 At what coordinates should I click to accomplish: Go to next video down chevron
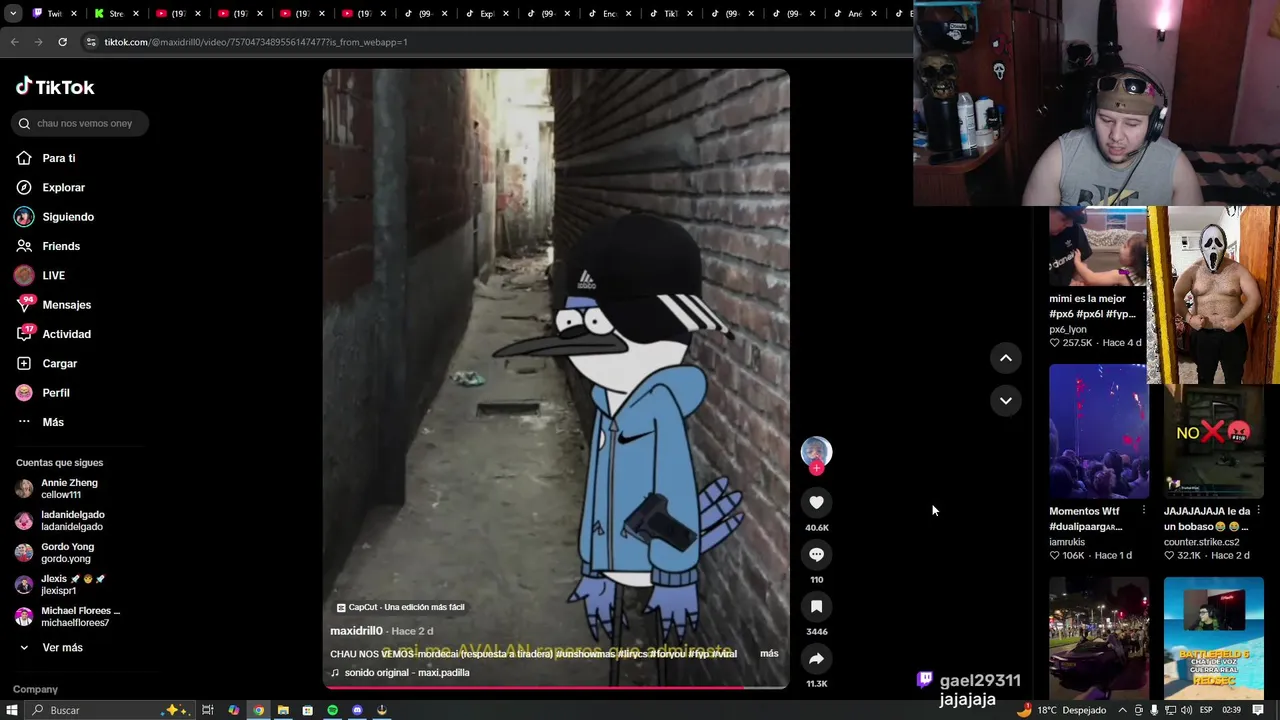click(x=1006, y=400)
